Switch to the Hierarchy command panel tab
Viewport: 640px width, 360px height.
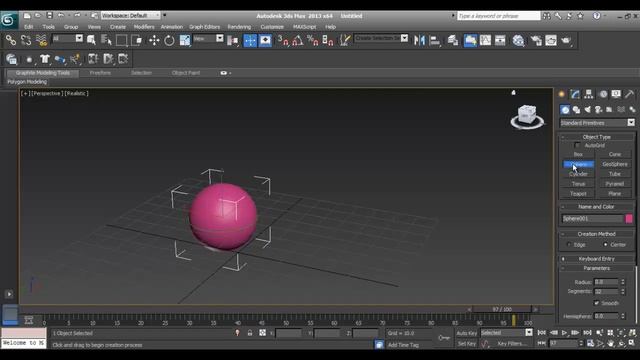589,94
